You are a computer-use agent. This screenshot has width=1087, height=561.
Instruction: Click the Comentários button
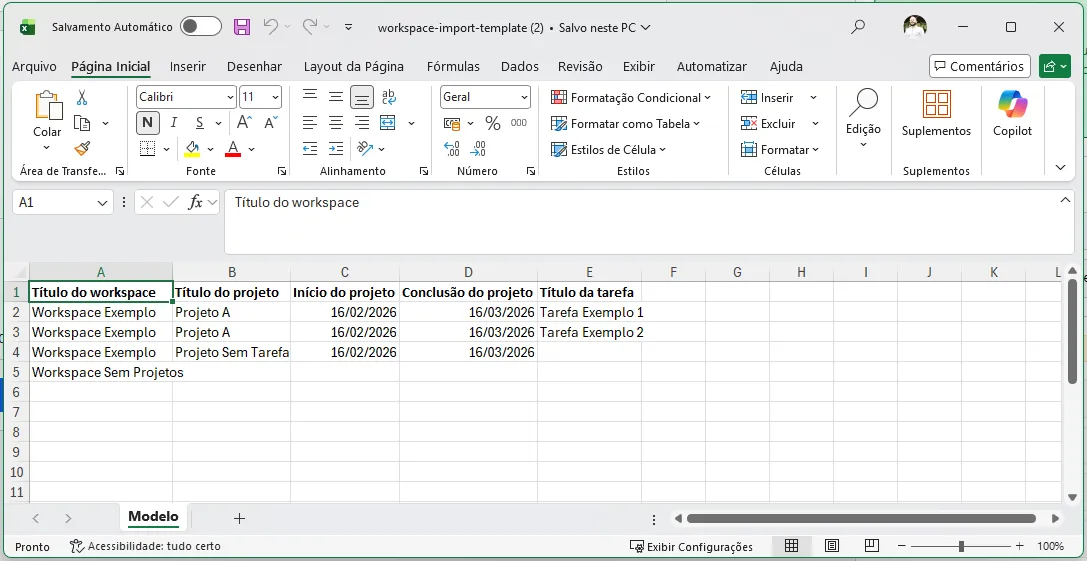[980, 67]
